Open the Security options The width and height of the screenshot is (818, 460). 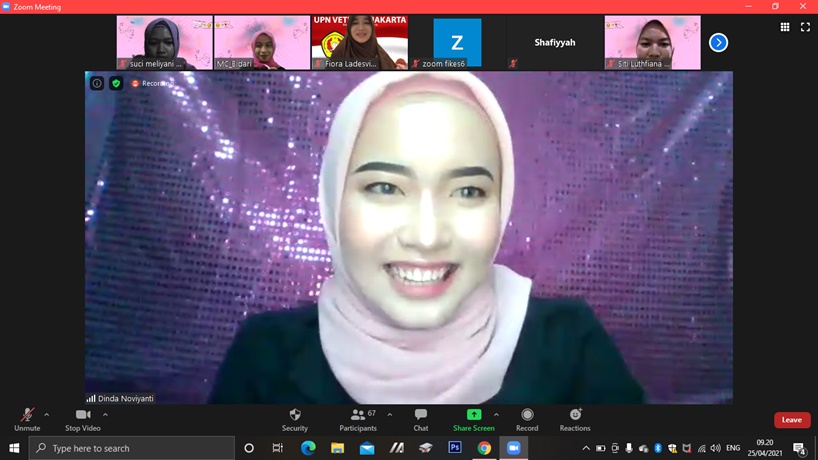click(295, 419)
